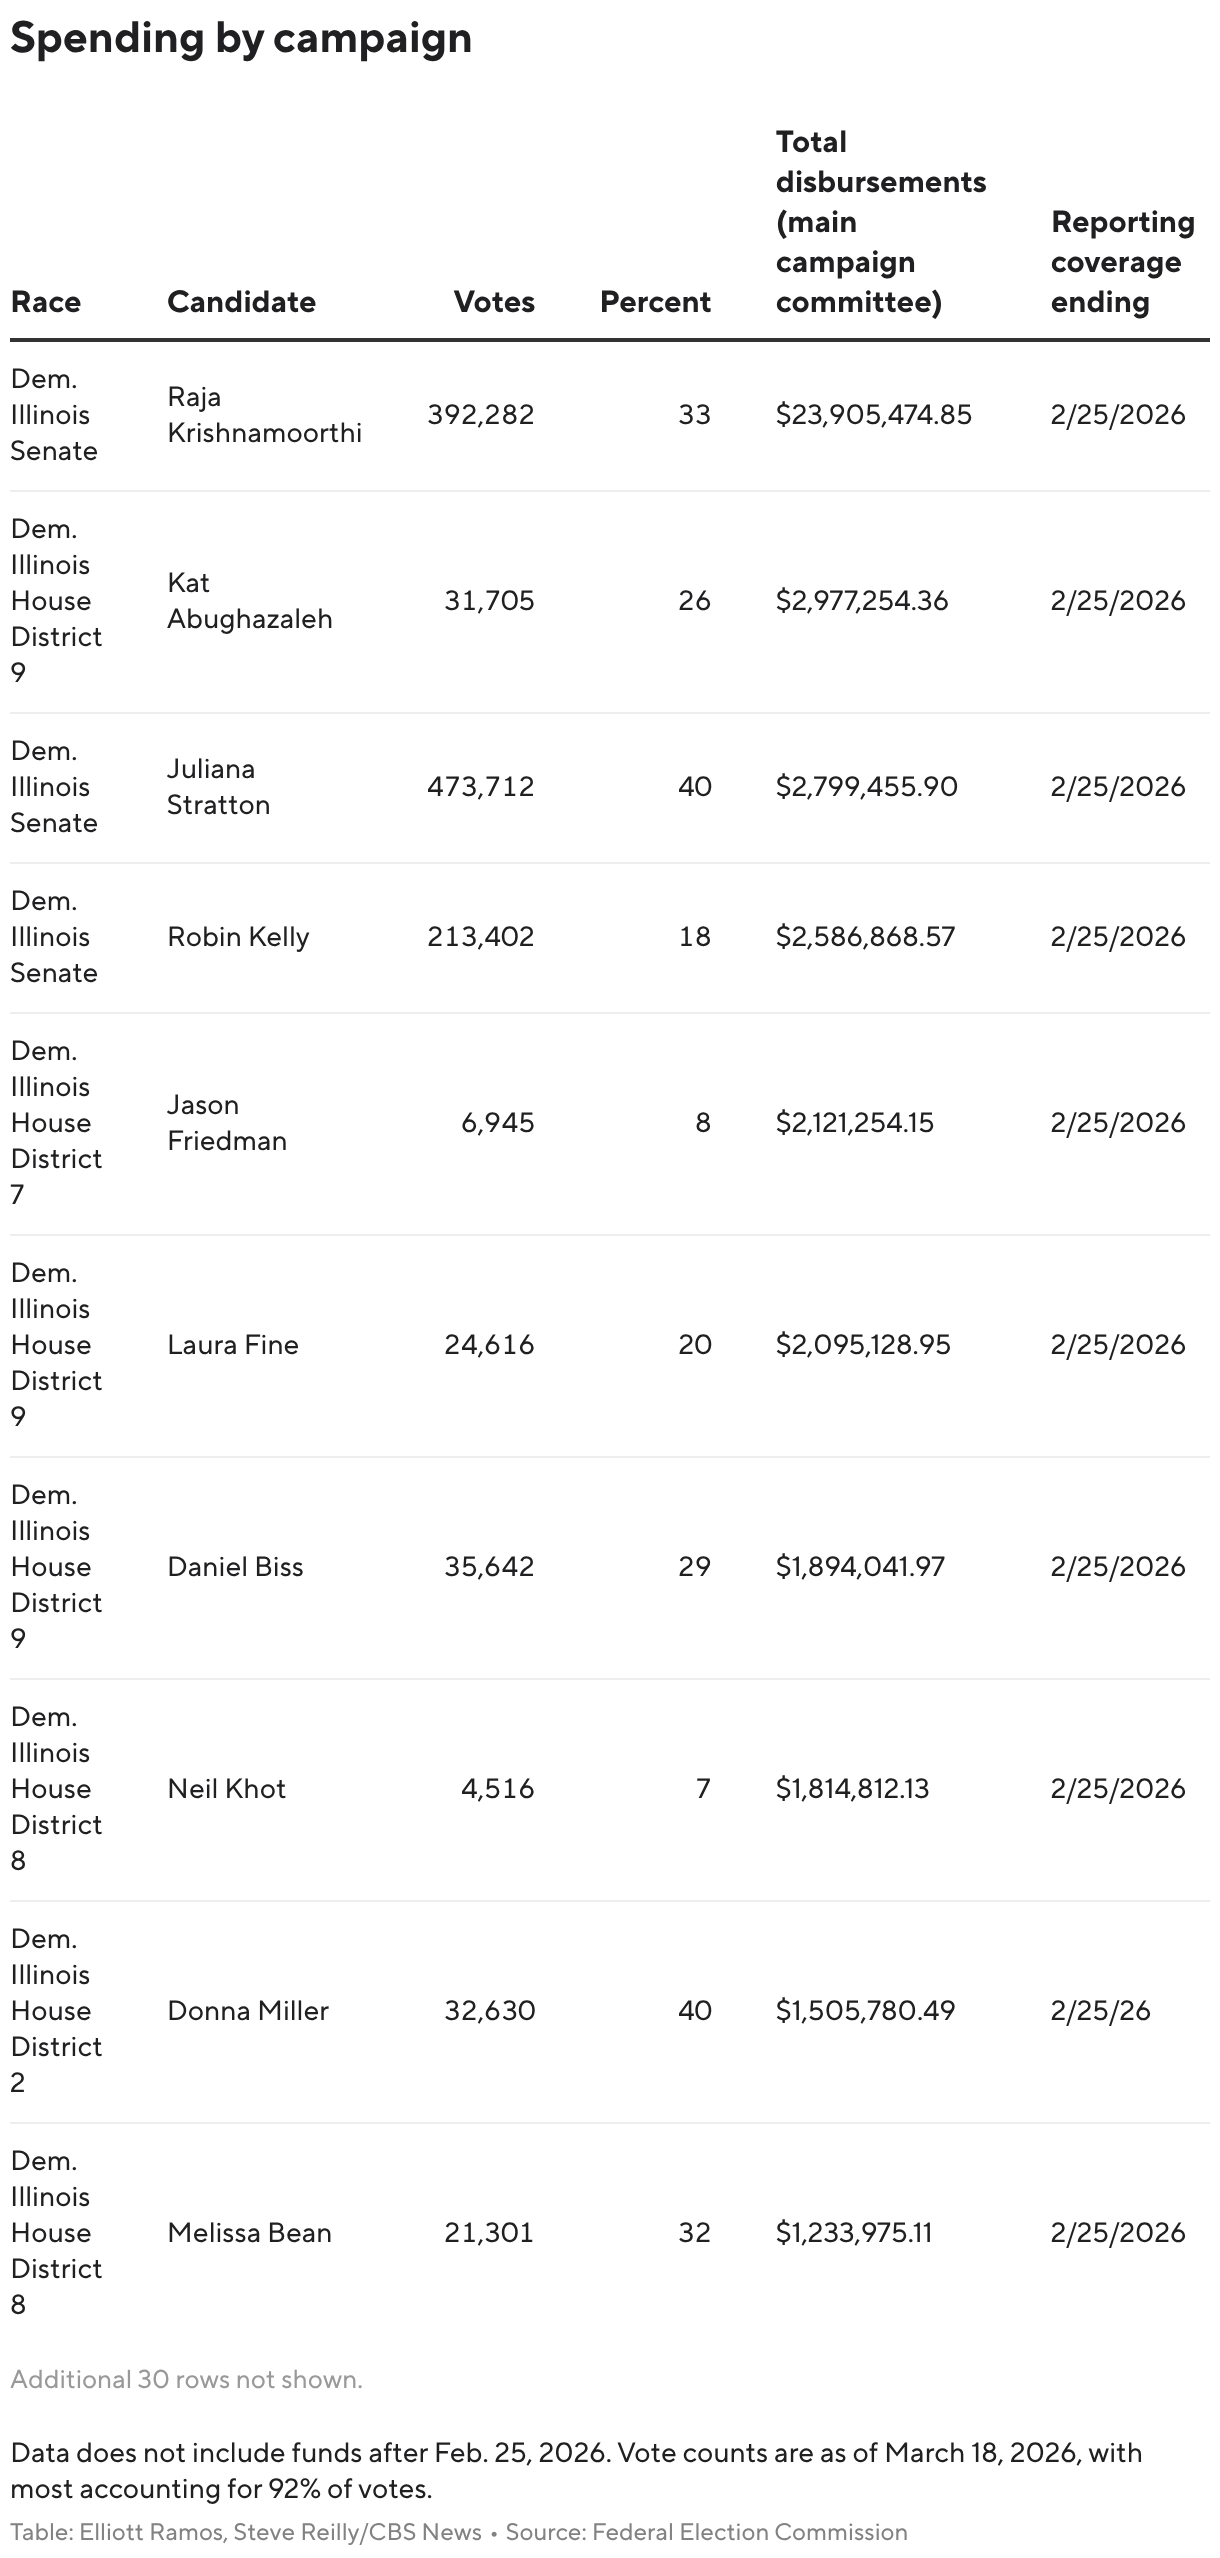This screenshot has width=1220, height=2558.
Task: Click the Federal Election Commission source text
Action: (749, 2532)
